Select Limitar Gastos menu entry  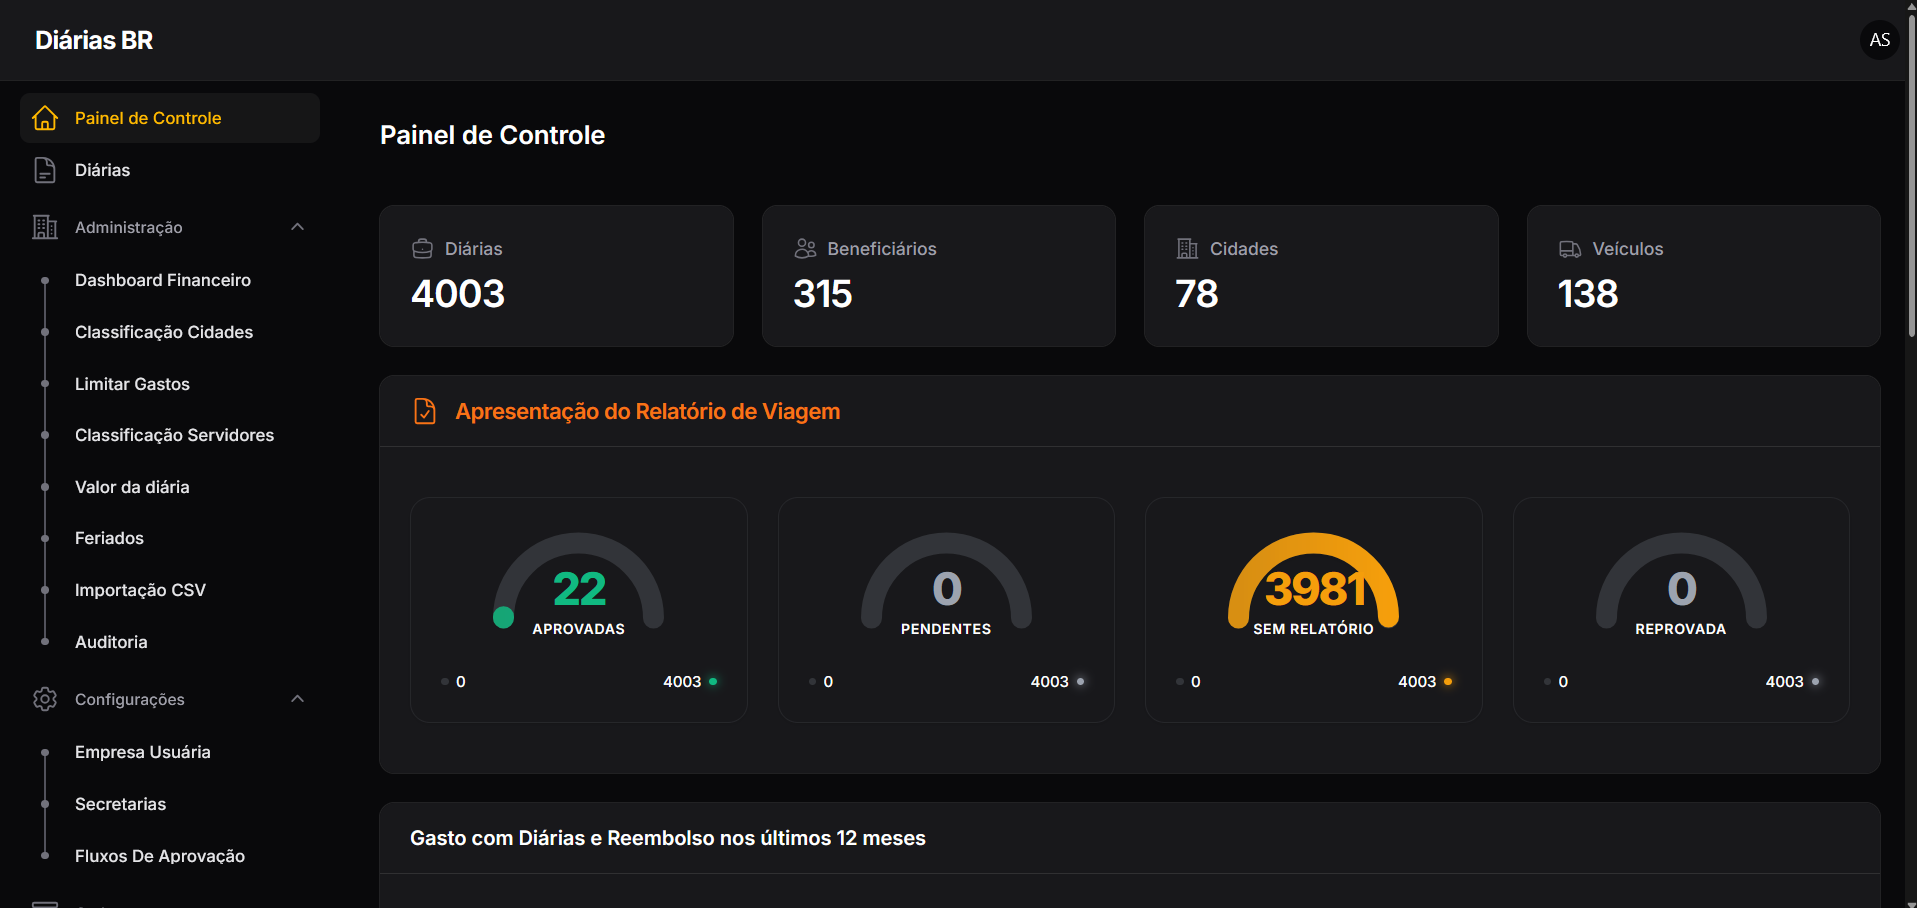[x=132, y=384]
